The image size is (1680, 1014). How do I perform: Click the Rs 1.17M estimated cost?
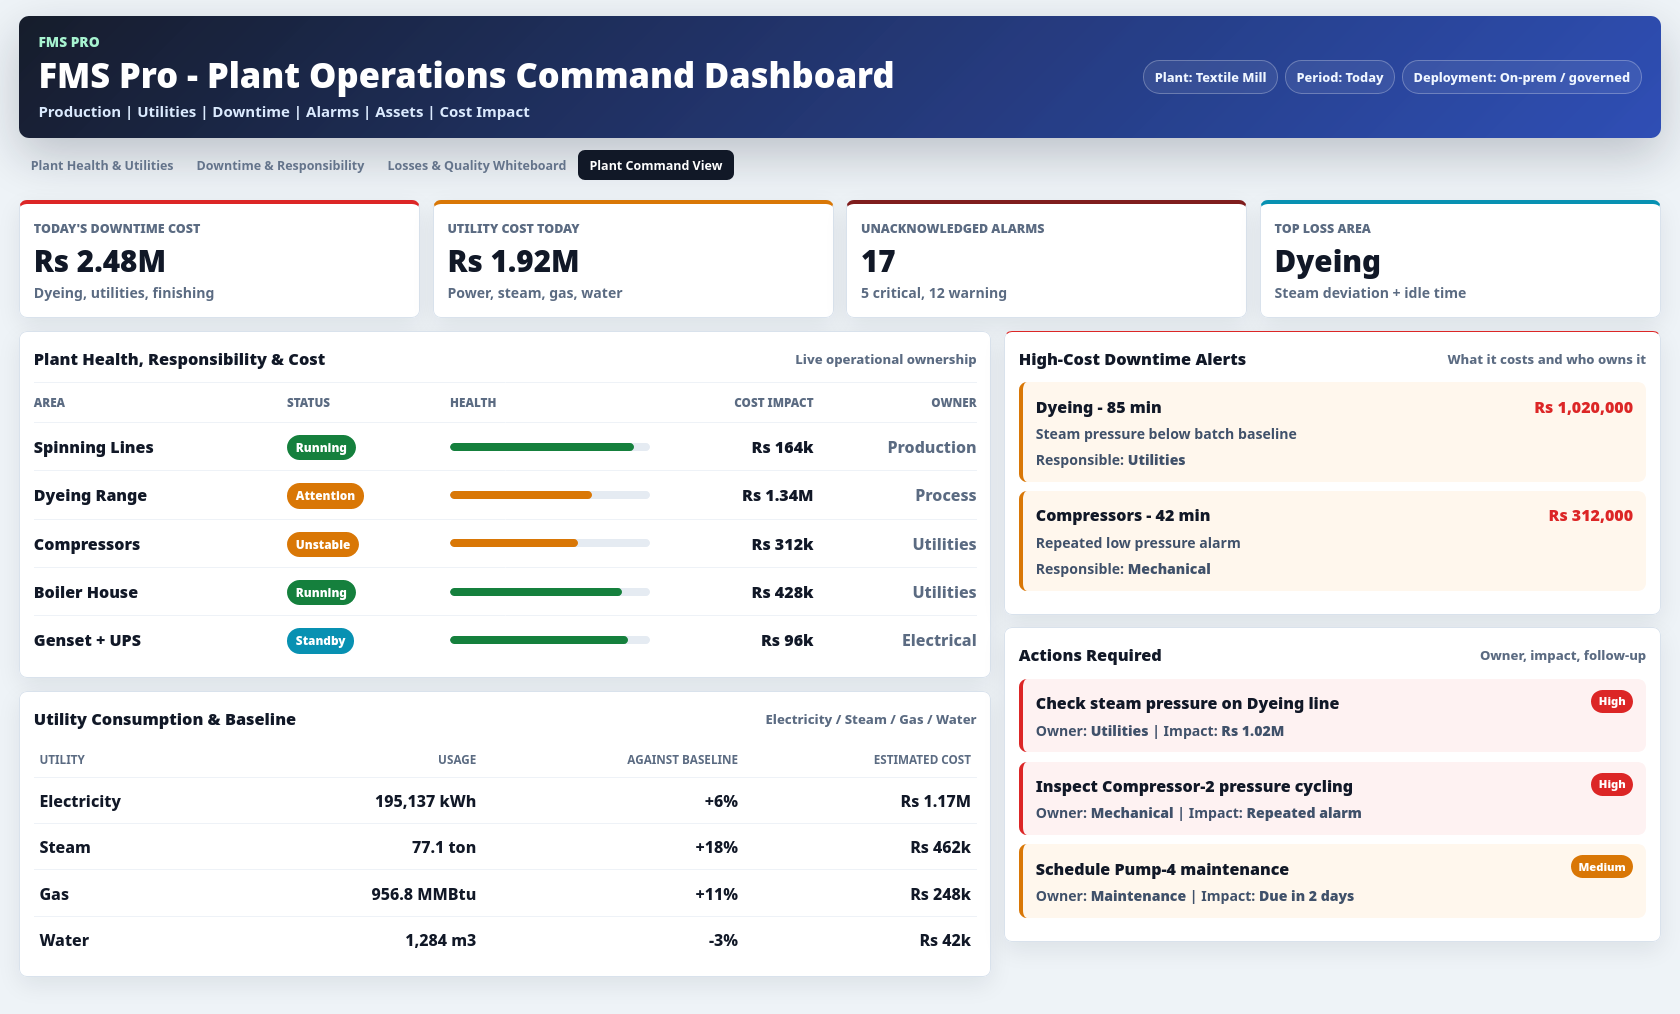[935, 801]
